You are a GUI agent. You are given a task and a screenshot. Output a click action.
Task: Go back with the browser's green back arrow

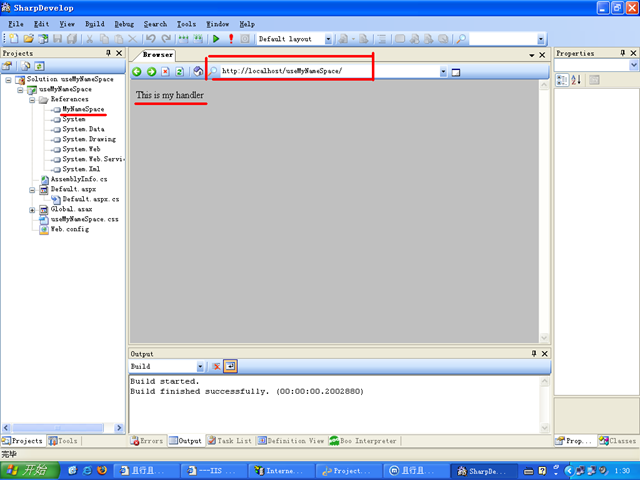[x=137, y=72]
